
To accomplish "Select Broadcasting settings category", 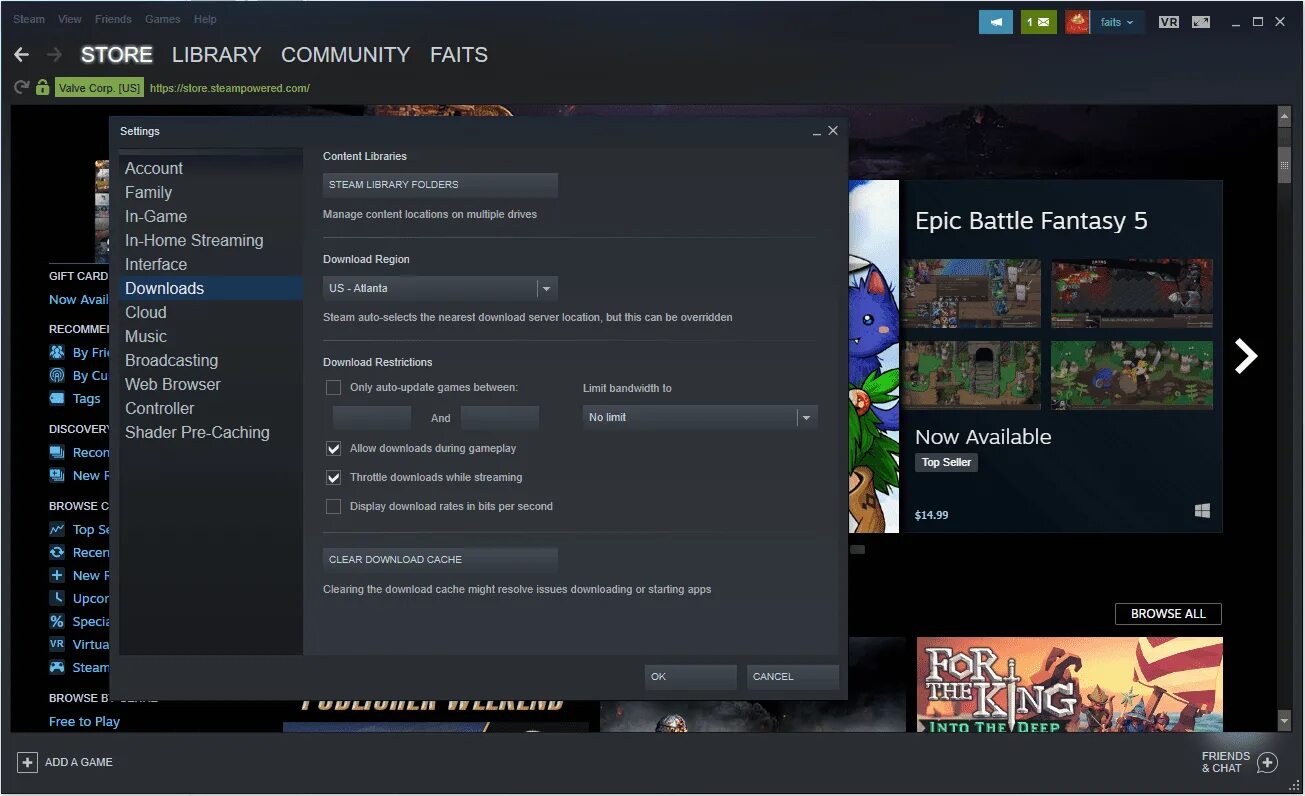I will click(x=211, y=360).
